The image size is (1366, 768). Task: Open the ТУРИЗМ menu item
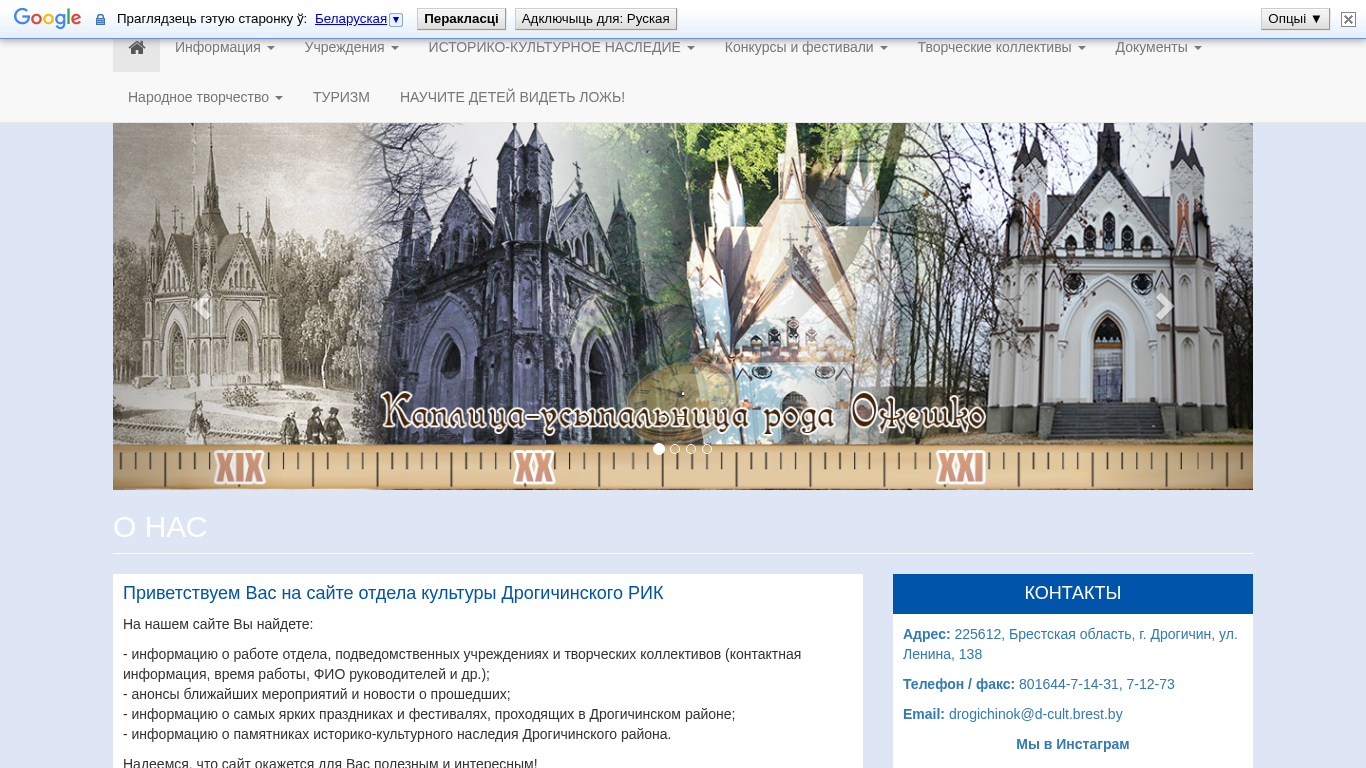tap(341, 97)
